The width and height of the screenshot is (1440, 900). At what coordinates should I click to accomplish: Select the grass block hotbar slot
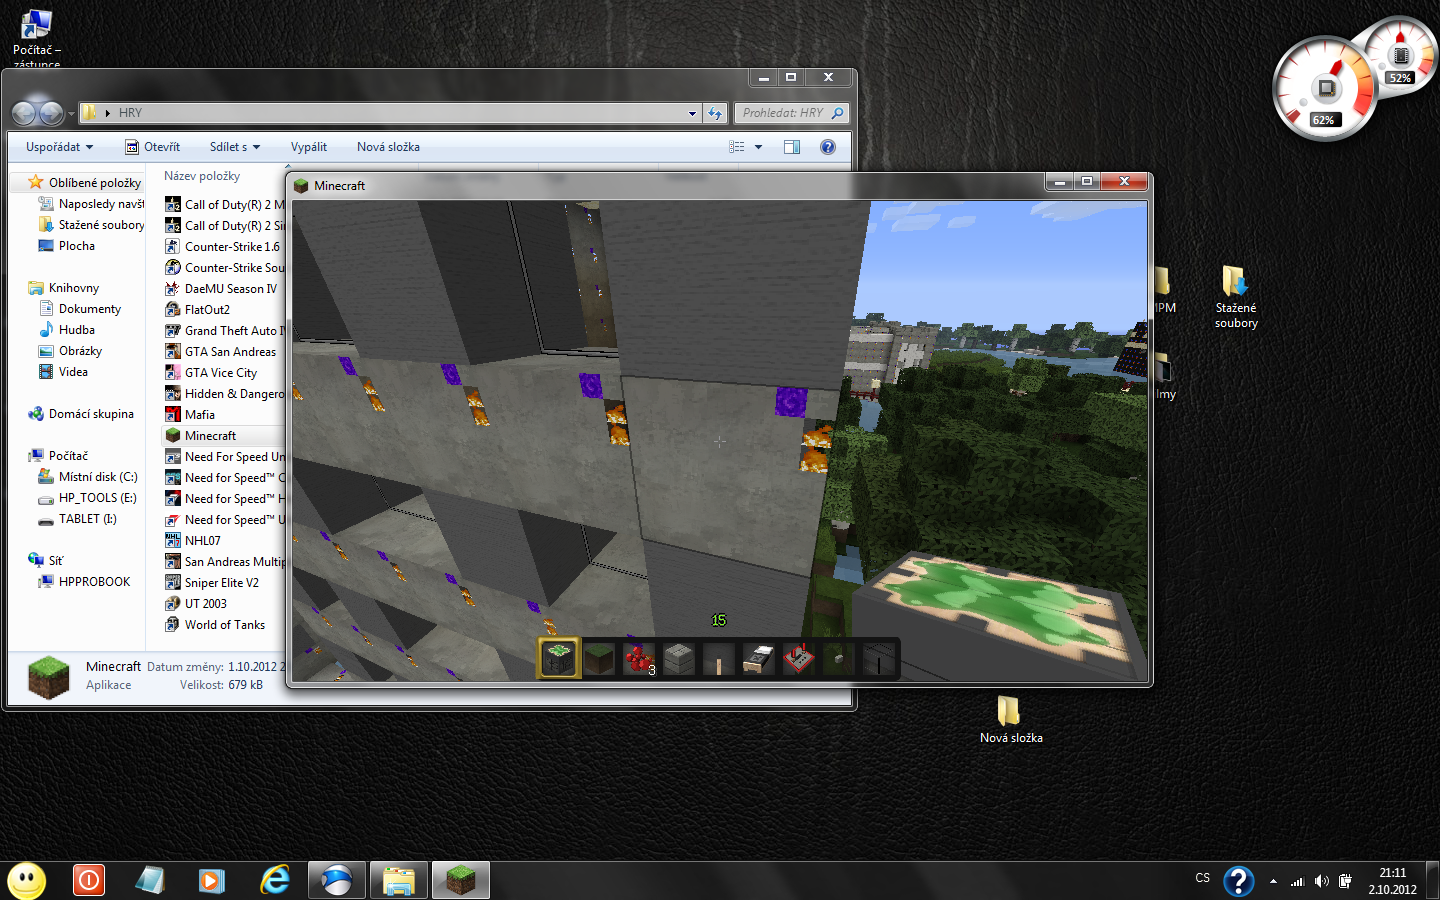tap(599, 658)
